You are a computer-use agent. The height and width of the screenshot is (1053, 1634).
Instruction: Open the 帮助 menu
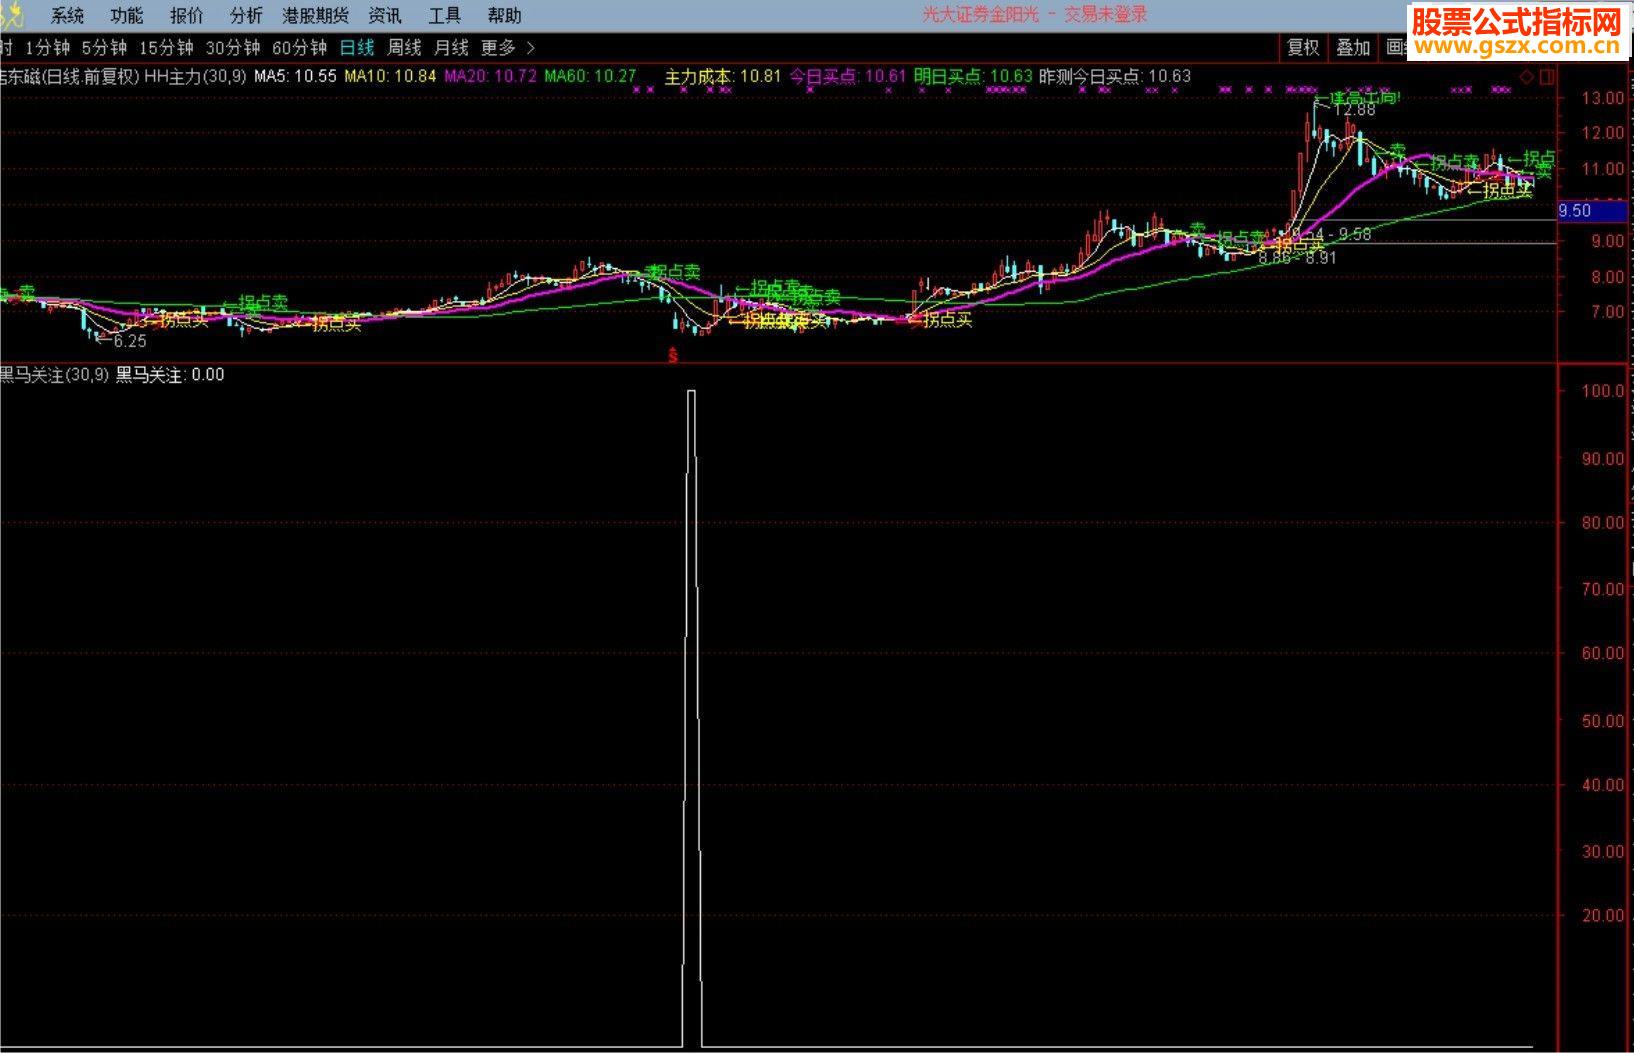click(504, 16)
